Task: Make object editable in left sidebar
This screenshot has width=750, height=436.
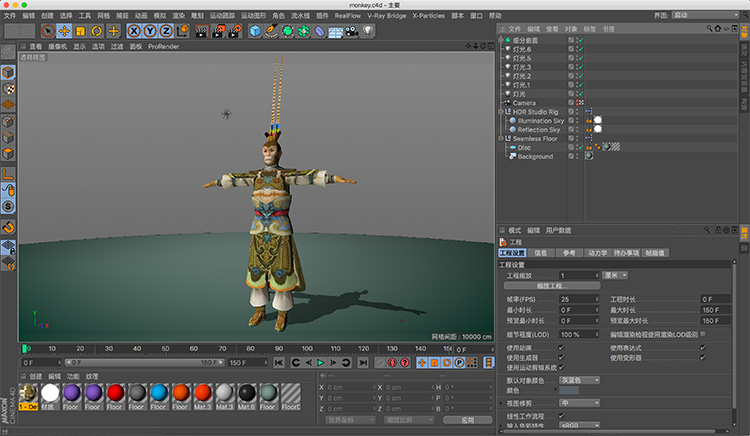Action: click(x=8, y=53)
